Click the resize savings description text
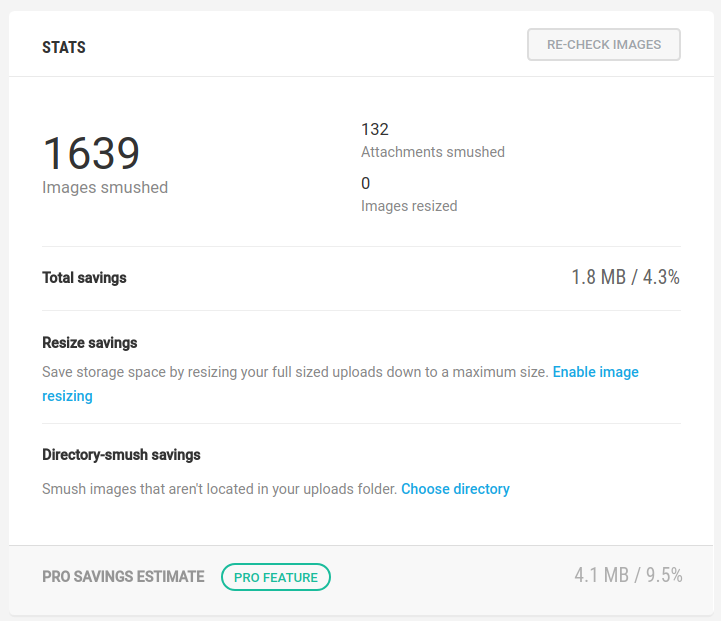Viewport: 721px width, 621px height. click(295, 372)
